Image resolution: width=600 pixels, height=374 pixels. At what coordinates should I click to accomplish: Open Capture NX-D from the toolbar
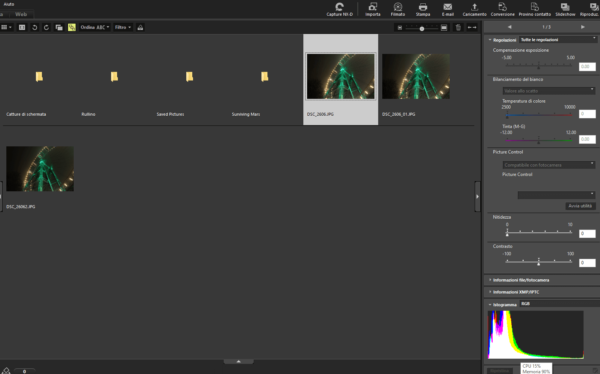tap(339, 9)
